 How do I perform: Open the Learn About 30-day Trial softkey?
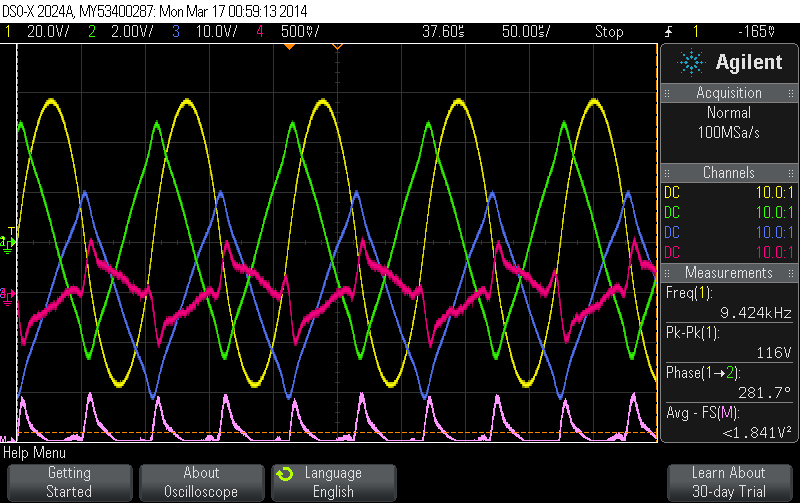(729, 482)
